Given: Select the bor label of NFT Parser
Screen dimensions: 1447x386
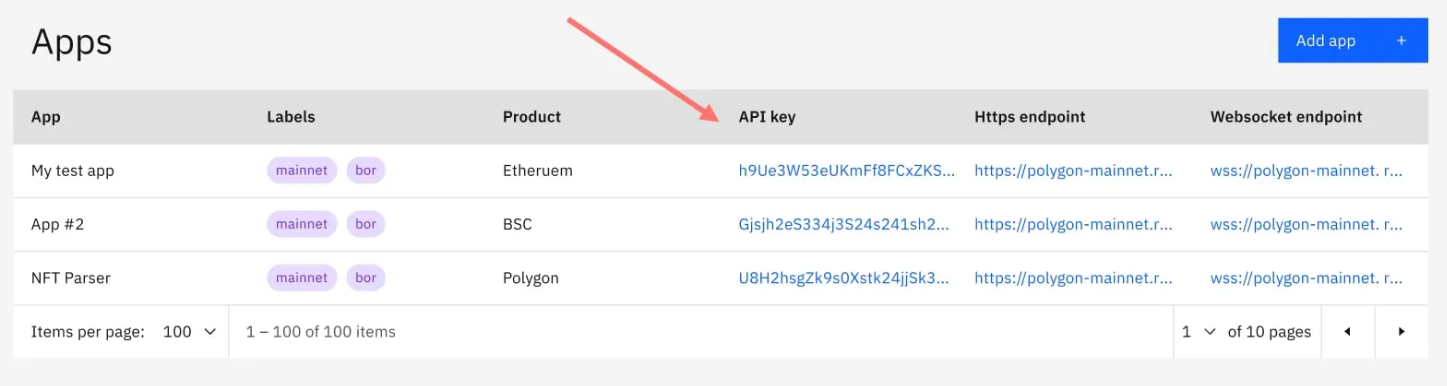Looking at the screenshot, I should pyautogui.click(x=366, y=278).
